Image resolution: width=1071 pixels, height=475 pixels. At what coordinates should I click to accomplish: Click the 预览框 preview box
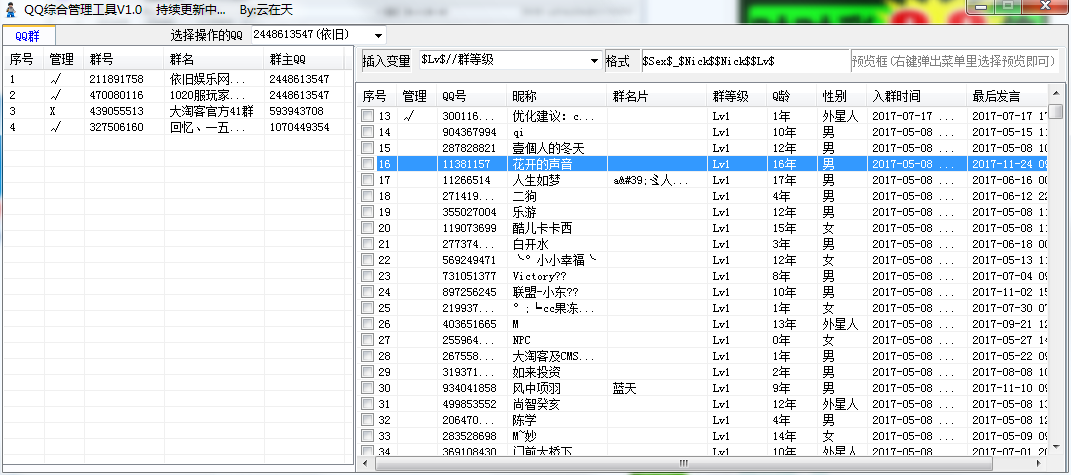953,61
